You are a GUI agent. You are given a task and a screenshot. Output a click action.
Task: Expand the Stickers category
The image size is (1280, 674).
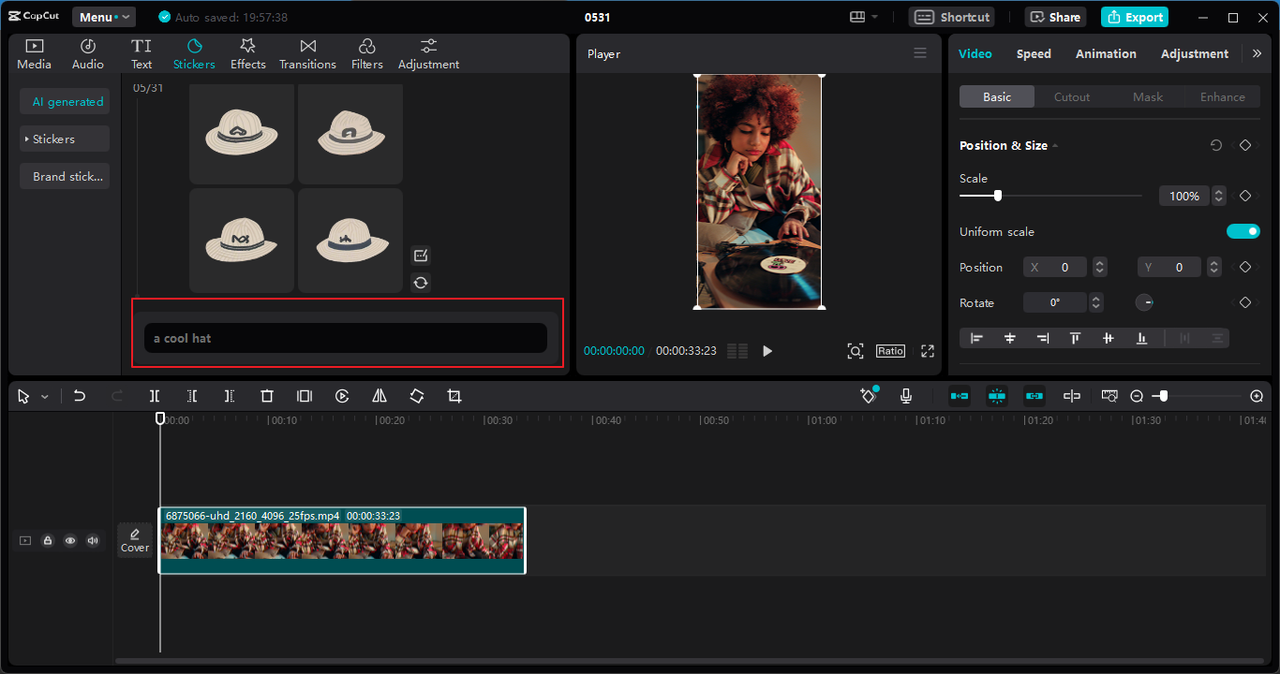click(54, 139)
